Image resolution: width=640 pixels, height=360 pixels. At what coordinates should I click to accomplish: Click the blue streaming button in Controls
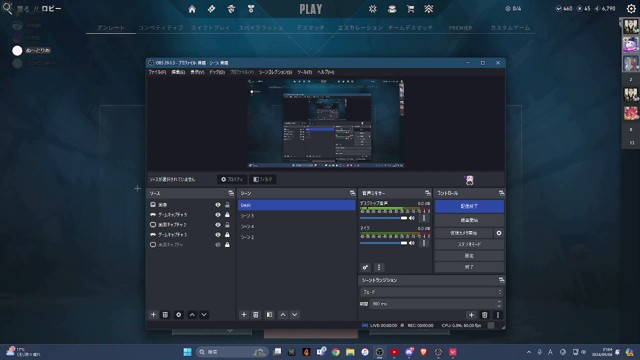(x=469, y=207)
